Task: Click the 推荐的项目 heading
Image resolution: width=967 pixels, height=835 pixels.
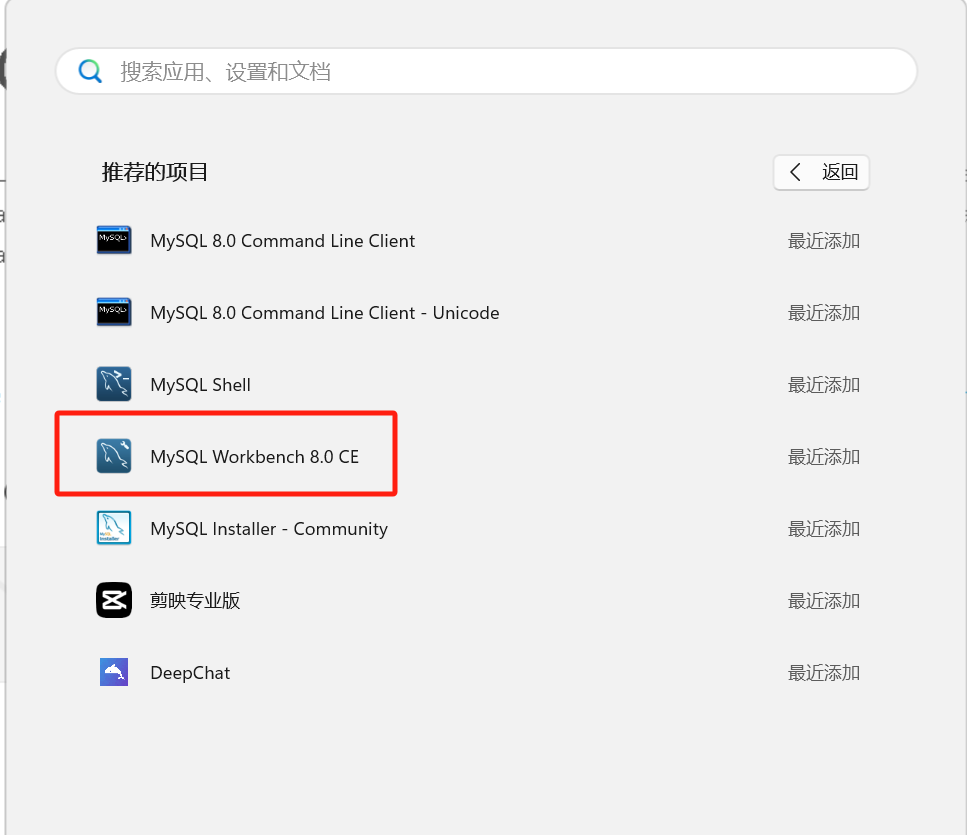Action: pyautogui.click(x=155, y=172)
